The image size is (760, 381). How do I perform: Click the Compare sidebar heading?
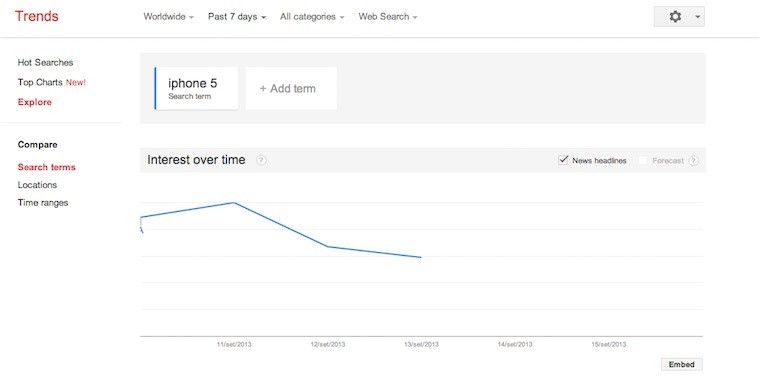pyautogui.click(x=37, y=145)
